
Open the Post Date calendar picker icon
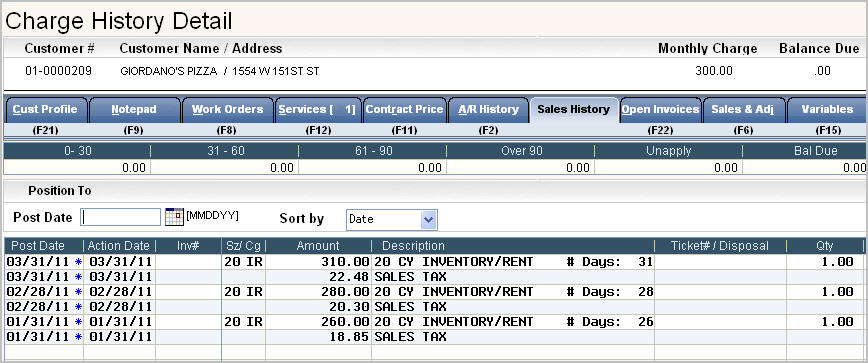[x=174, y=216]
